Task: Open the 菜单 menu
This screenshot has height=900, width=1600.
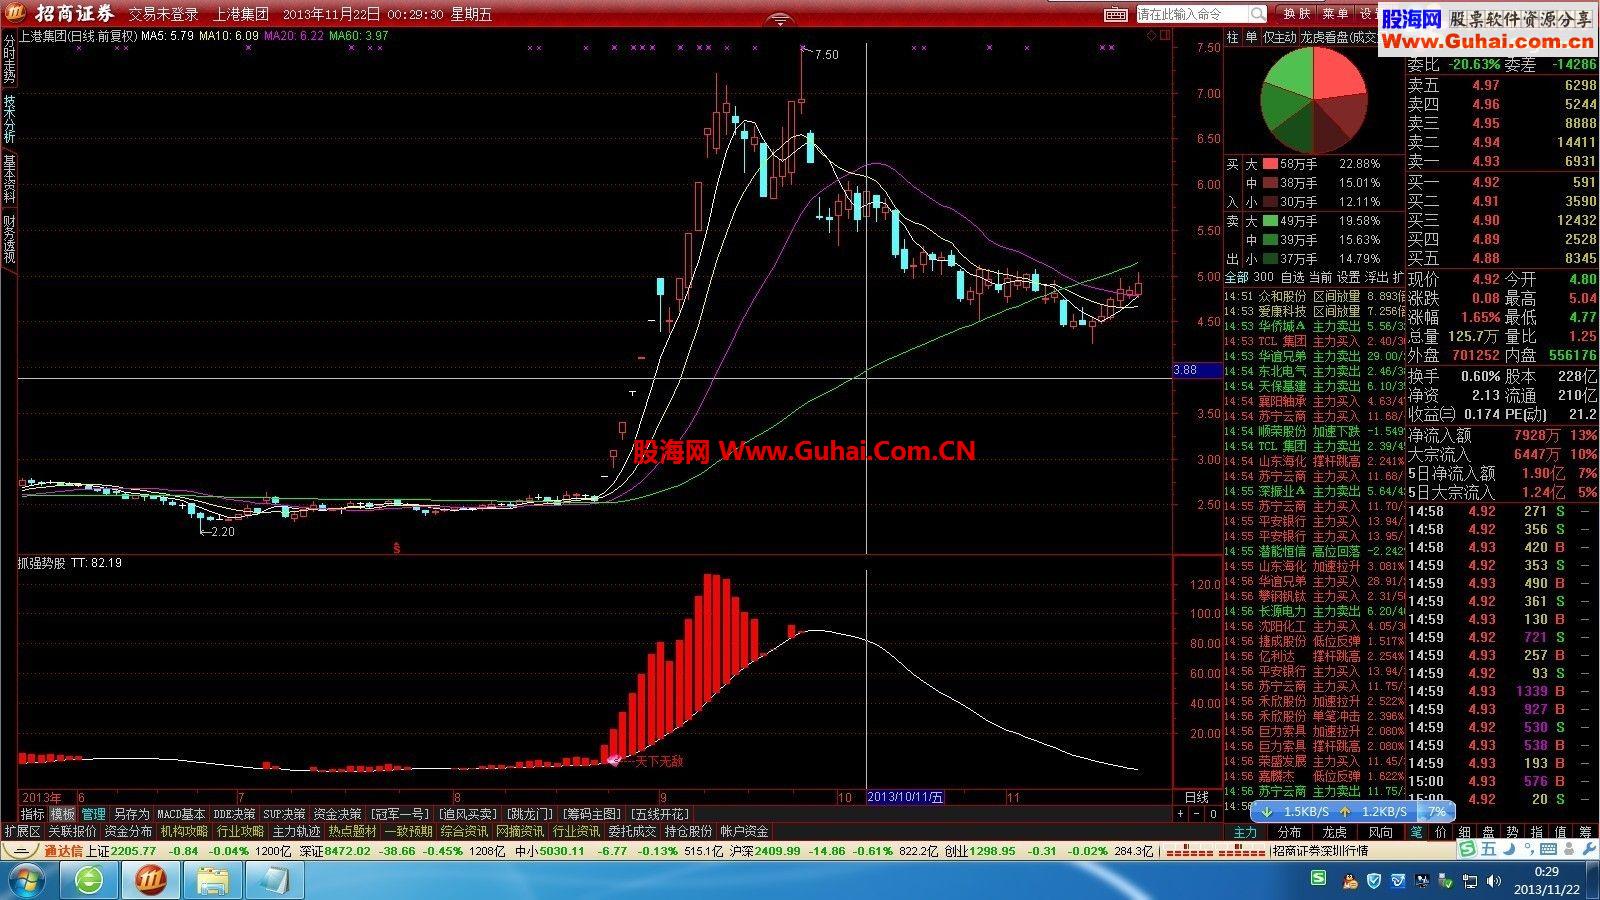Action: coord(1335,14)
